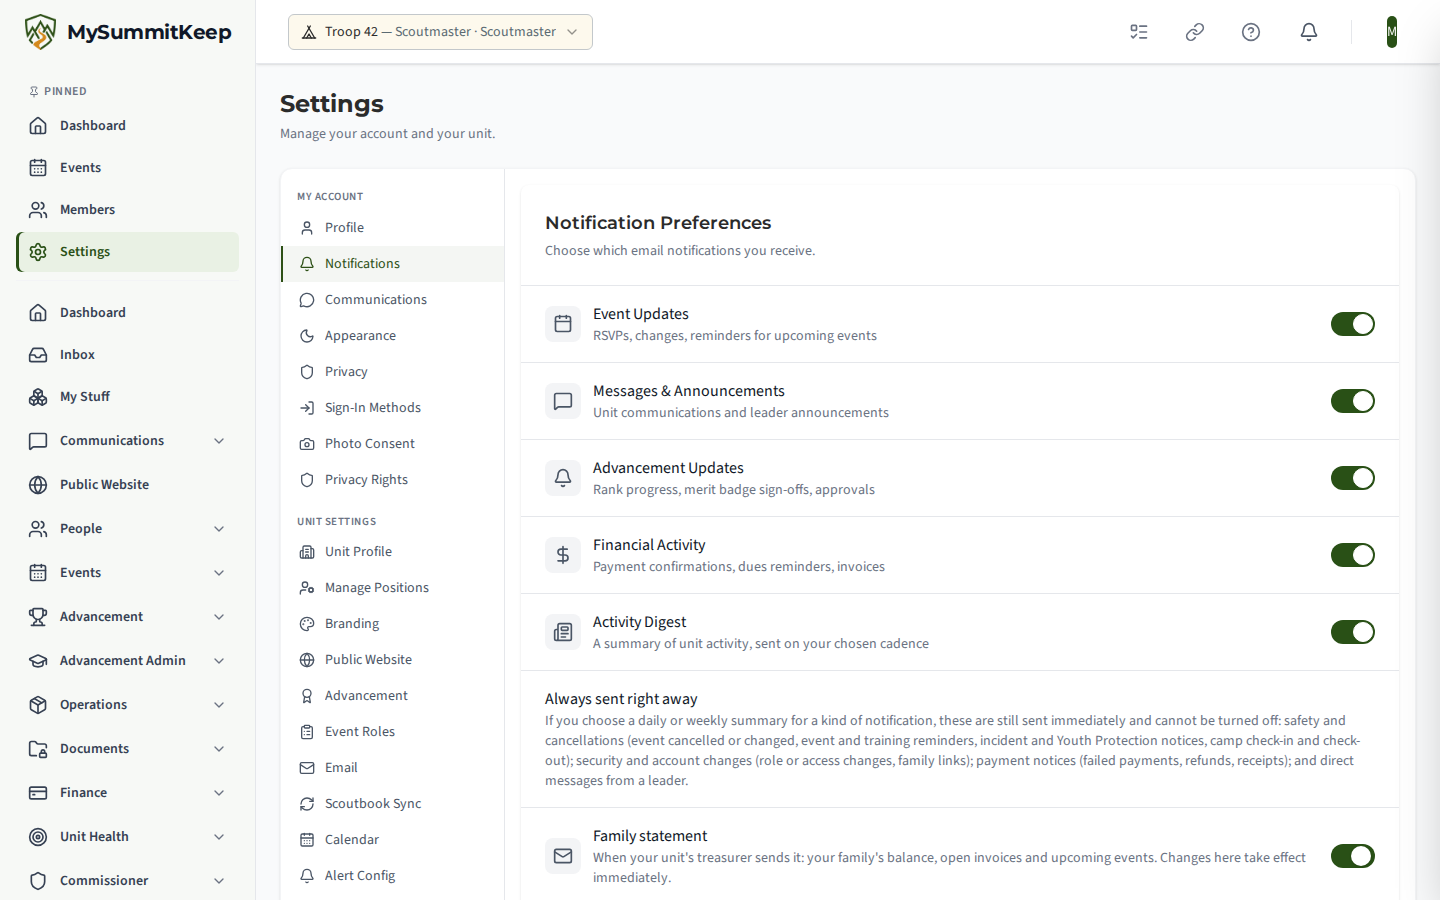This screenshot has height=900, width=1440.
Task: Turn off the Family statement toggle
Action: (x=1353, y=856)
